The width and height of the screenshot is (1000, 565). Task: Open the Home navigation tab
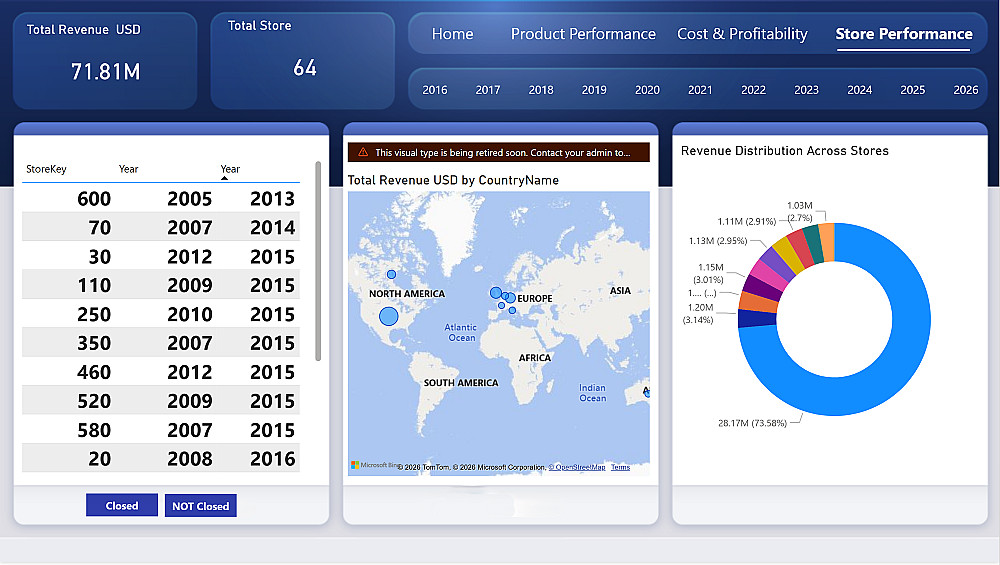coord(452,34)
